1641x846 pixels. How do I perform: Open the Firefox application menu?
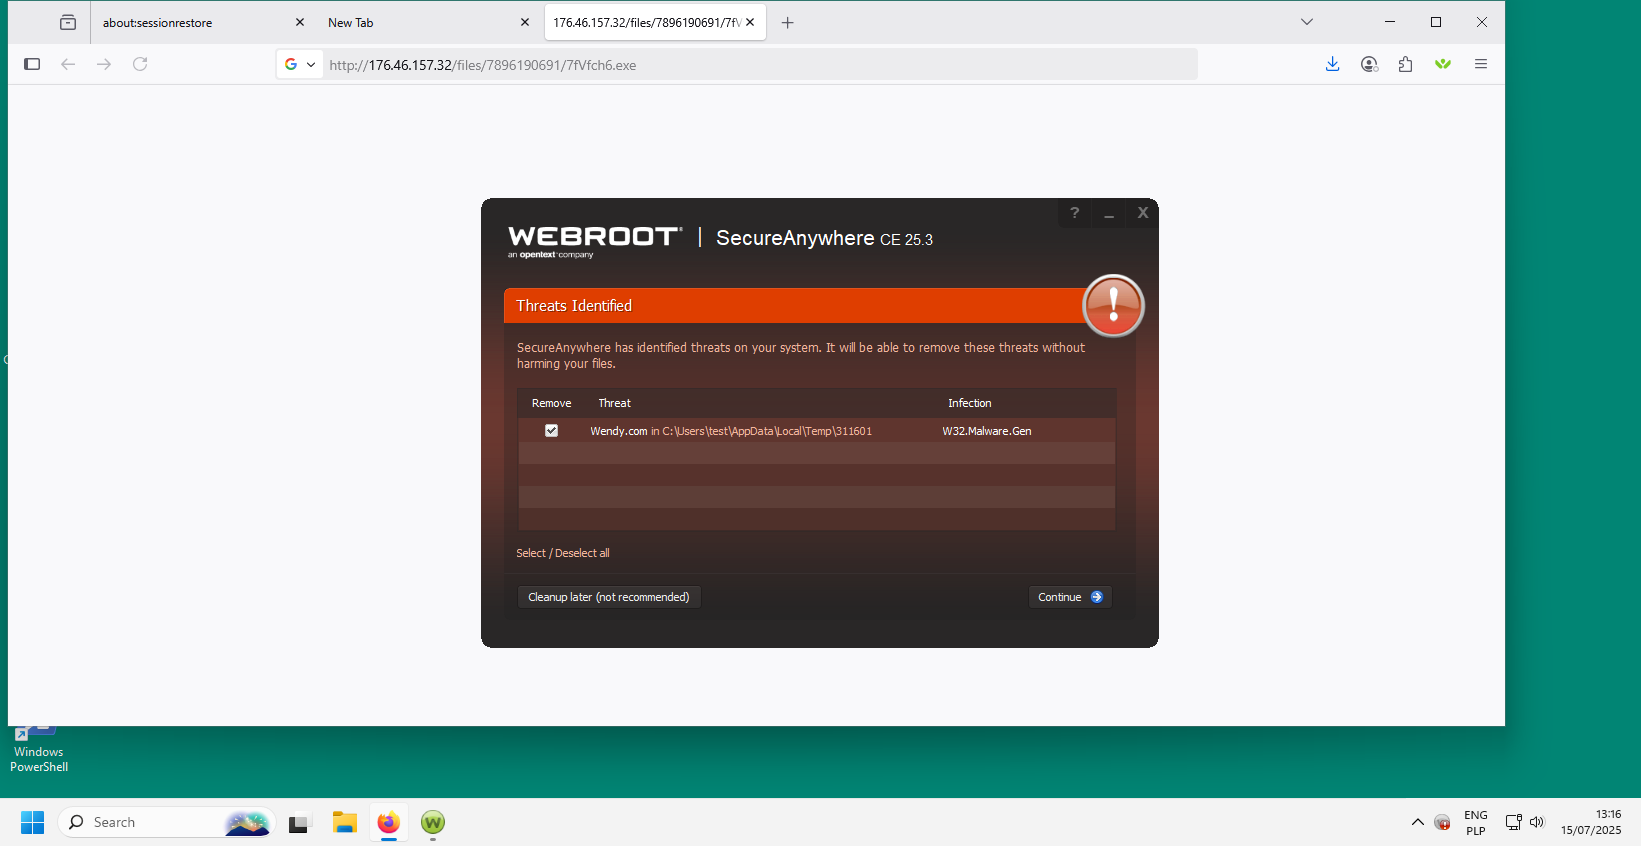tap(1480, 64)
